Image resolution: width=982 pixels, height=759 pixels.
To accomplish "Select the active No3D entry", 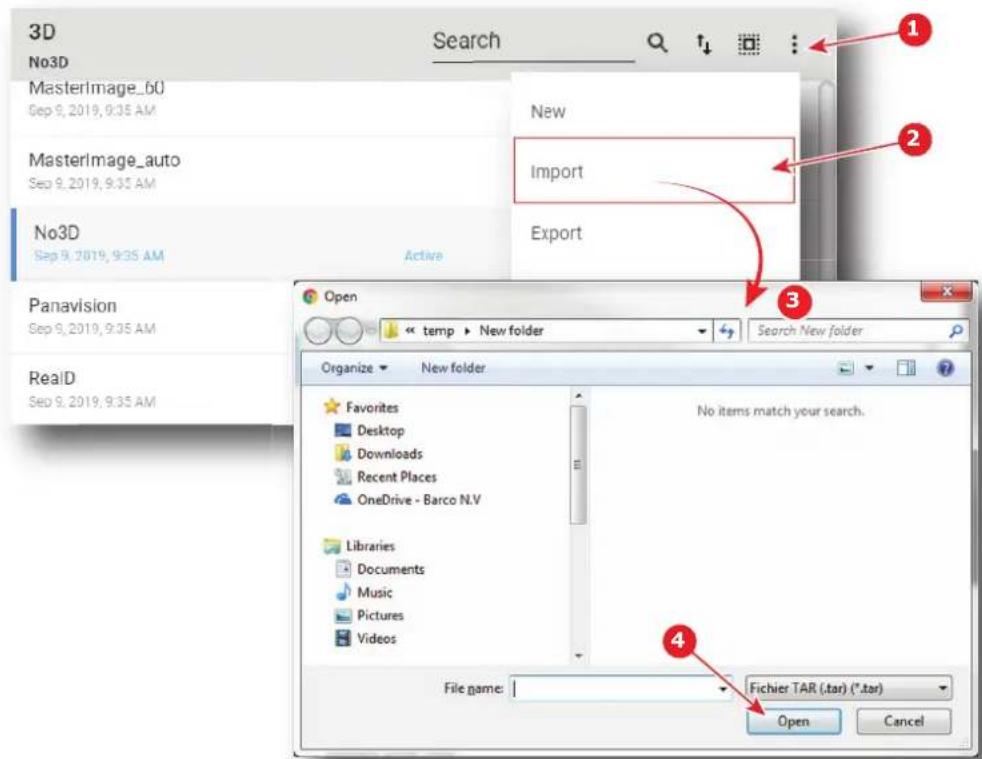I will 260,244.
